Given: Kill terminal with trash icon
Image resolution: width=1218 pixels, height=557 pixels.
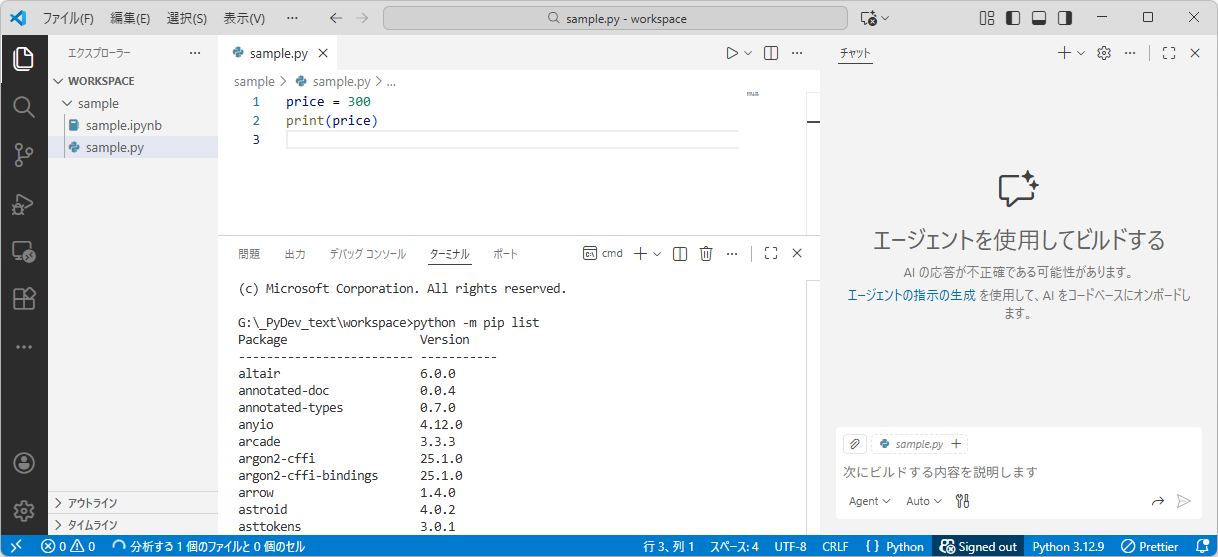Looking at the screenshot, I should (706, 254).
